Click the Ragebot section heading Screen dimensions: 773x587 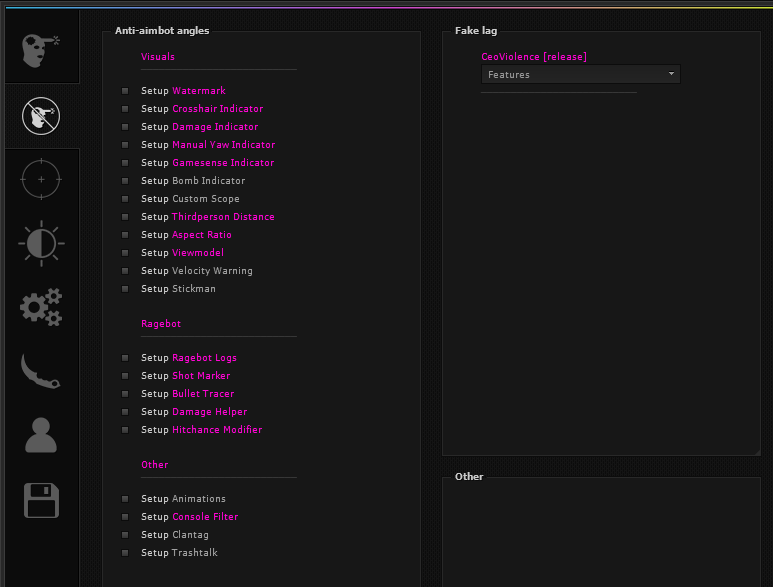pyautogui.click(x=161, y=324)
